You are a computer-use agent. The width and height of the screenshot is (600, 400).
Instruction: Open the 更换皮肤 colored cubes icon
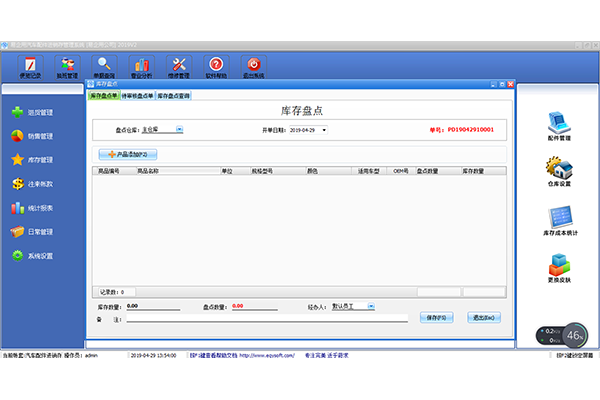point(559,268)
